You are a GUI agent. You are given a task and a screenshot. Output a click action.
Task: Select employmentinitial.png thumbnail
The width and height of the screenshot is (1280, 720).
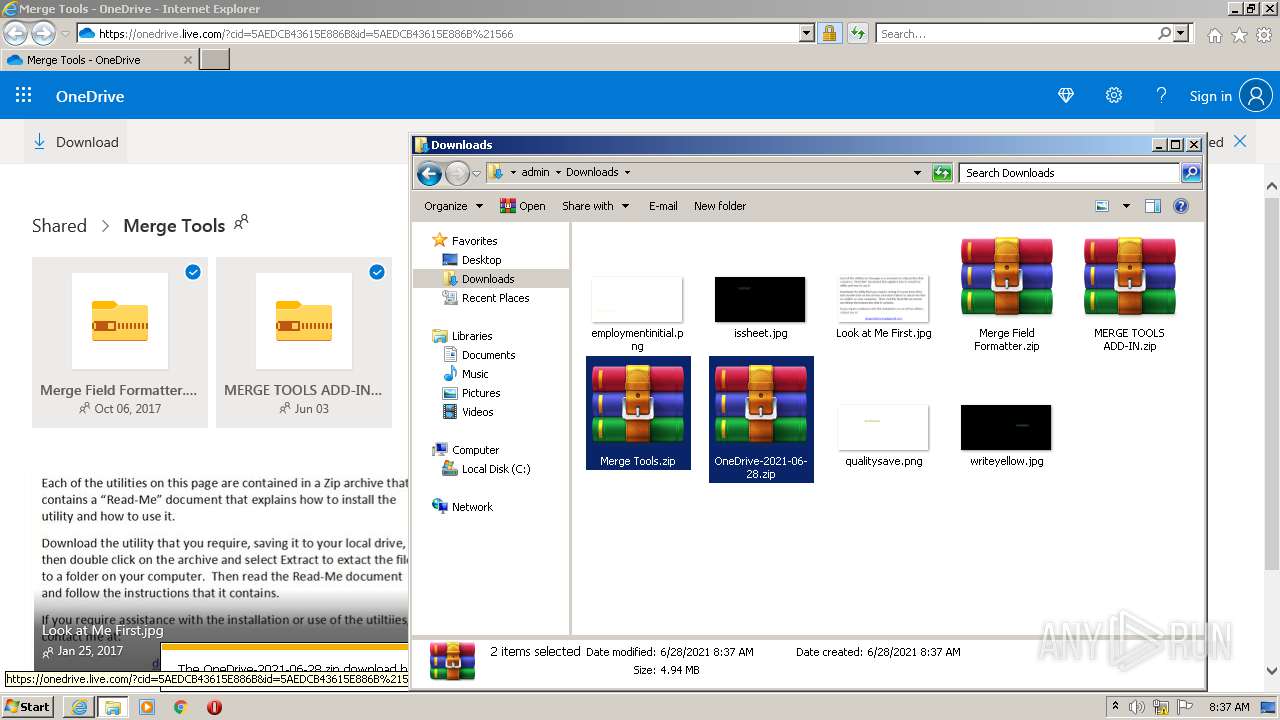637,299
